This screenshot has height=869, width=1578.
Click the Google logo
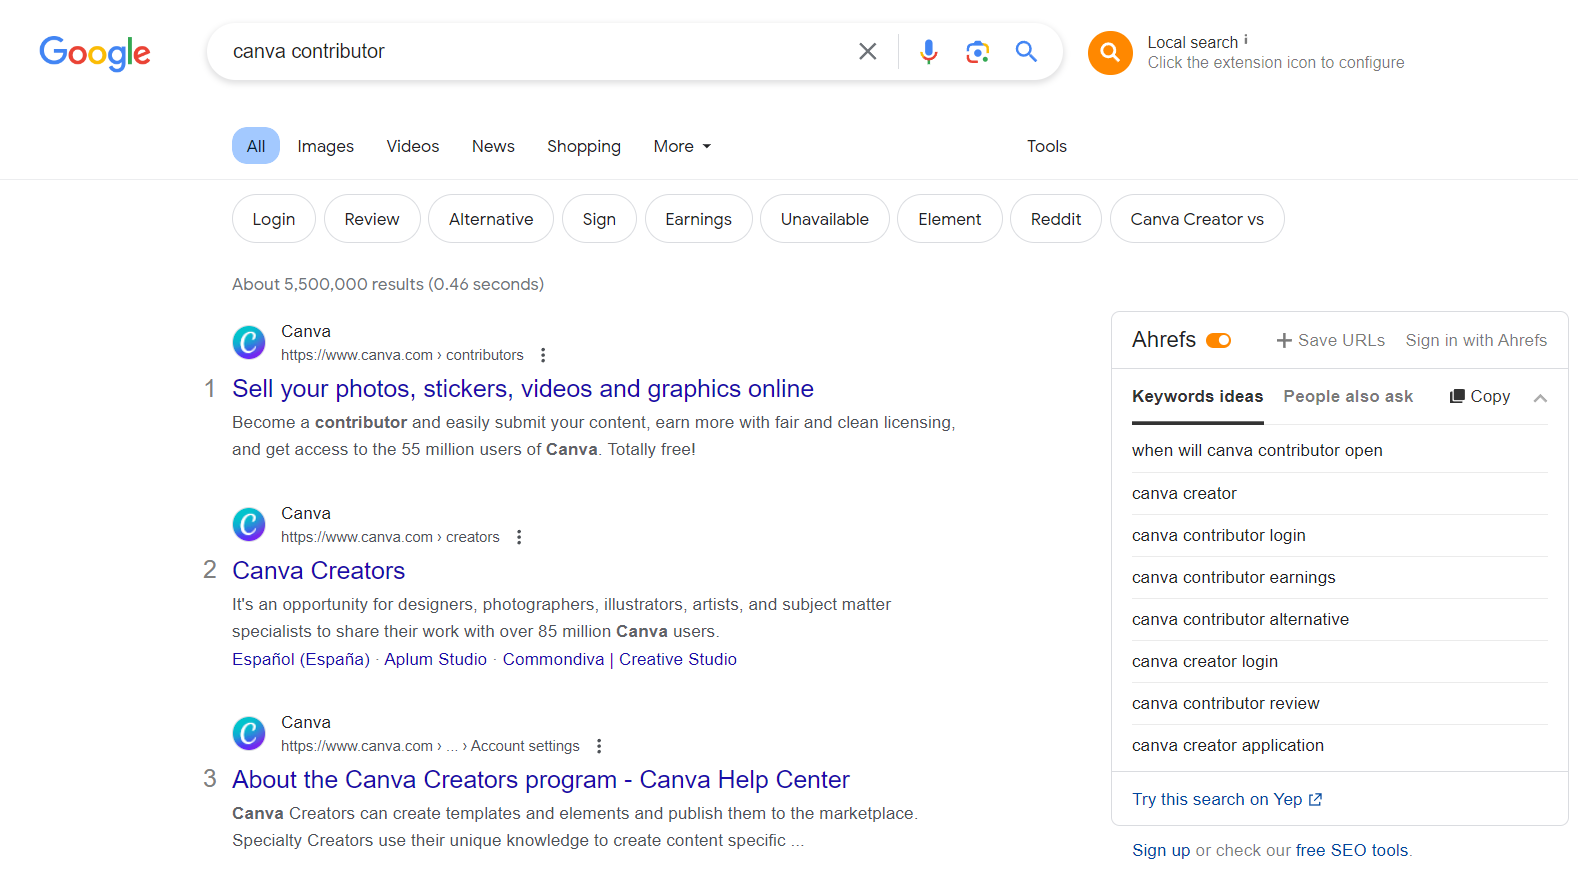pos(95,53)
